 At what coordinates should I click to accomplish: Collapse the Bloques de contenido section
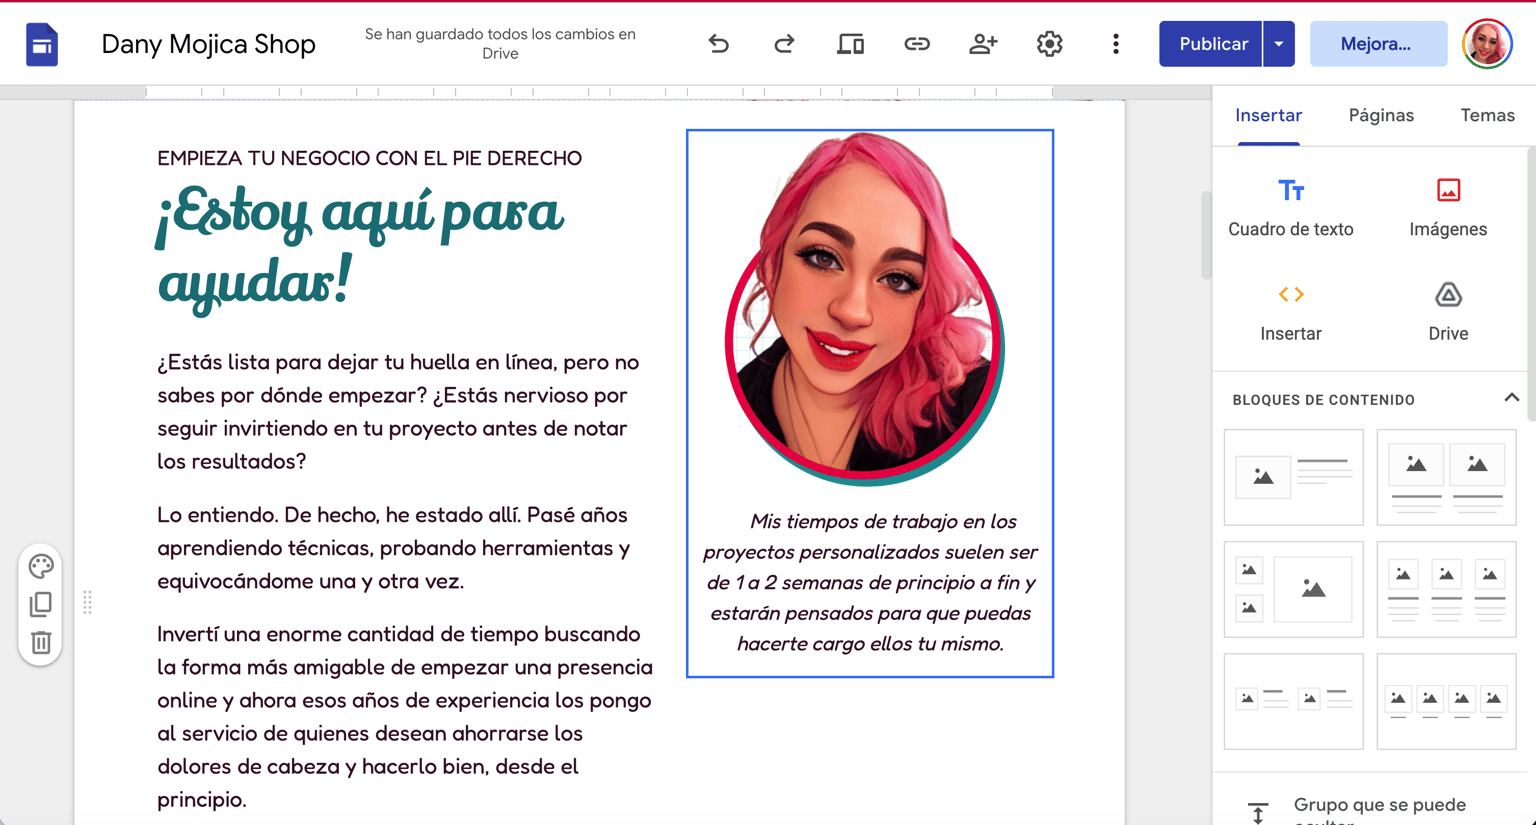[x=1511, y=398]
